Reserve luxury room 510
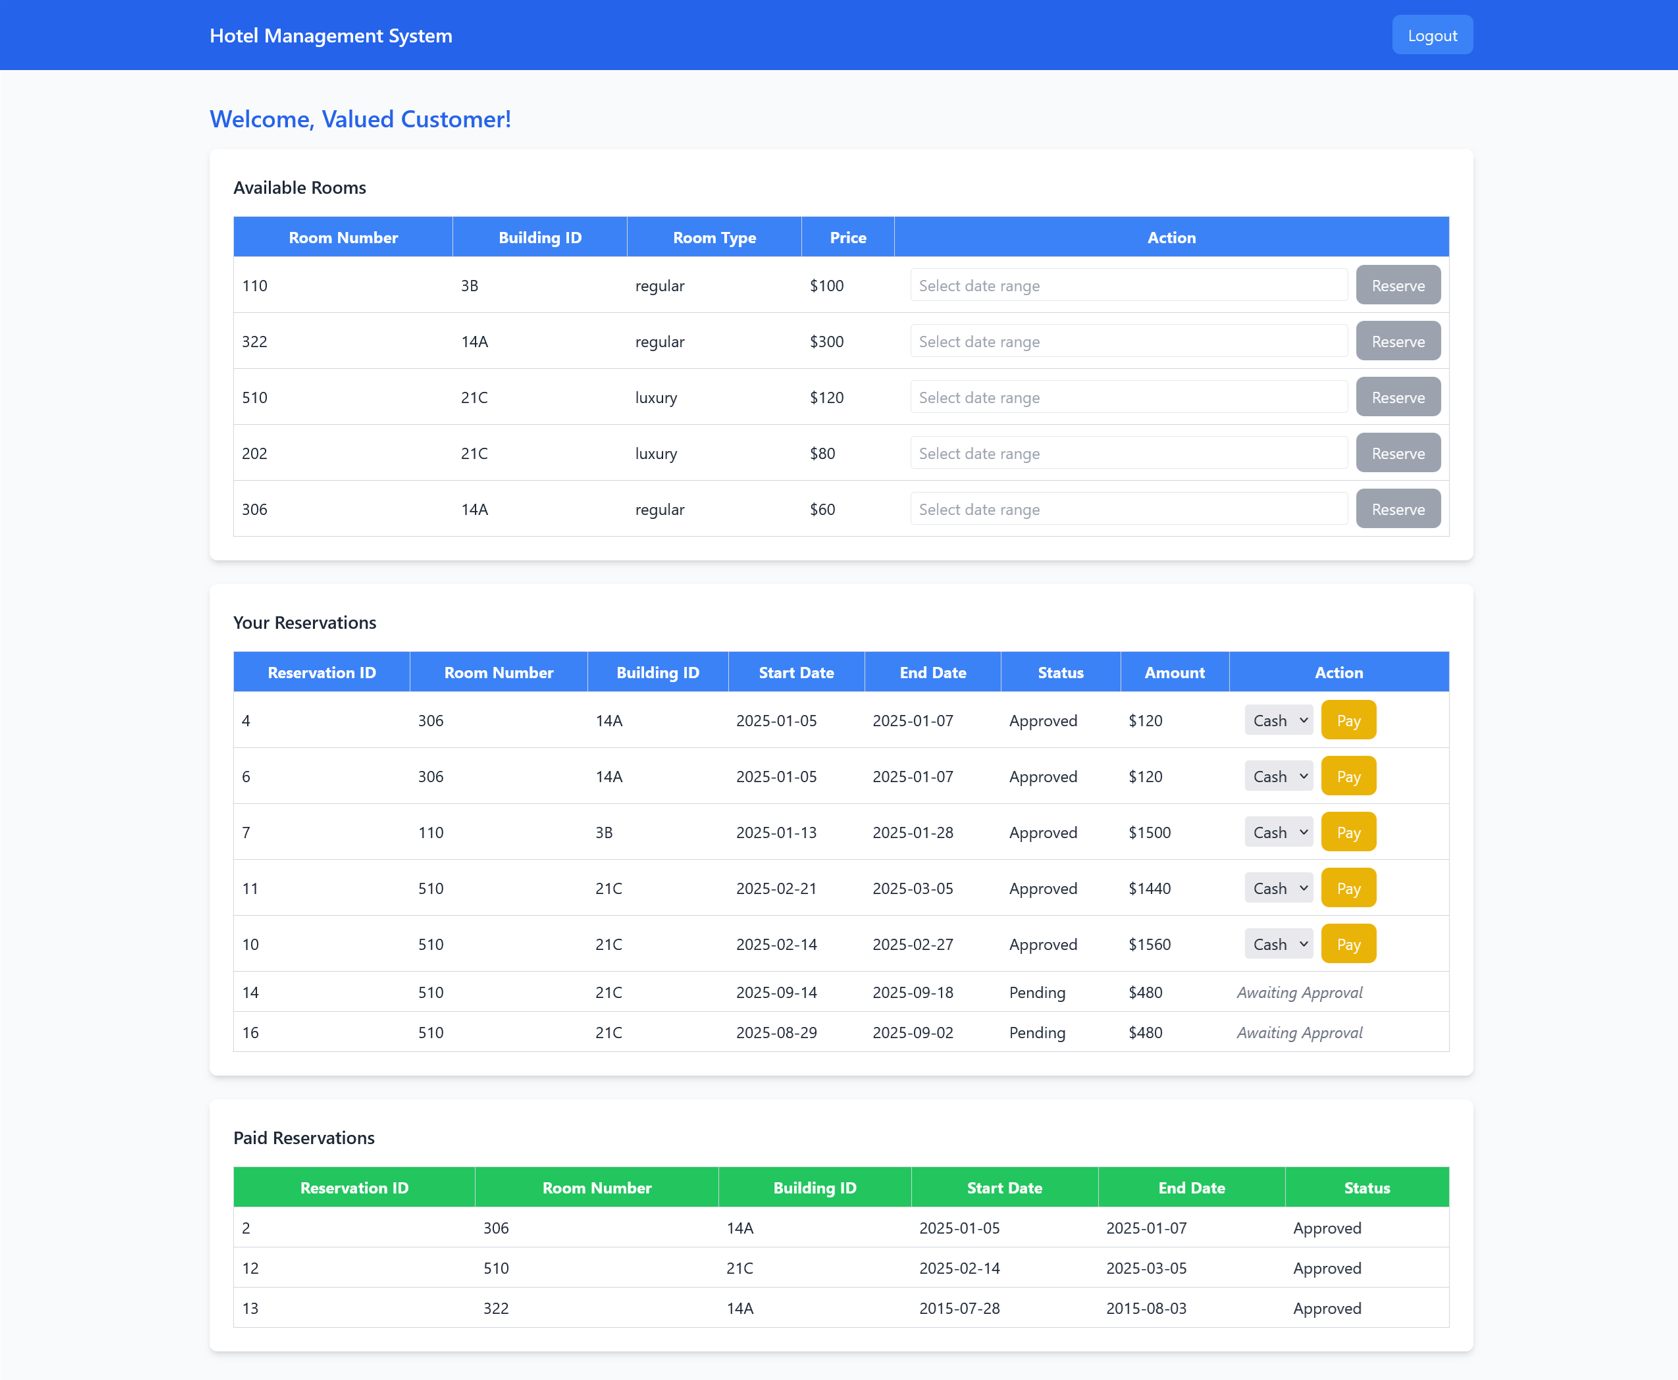1678x1380 pixels. click(x=1397, y=397)
